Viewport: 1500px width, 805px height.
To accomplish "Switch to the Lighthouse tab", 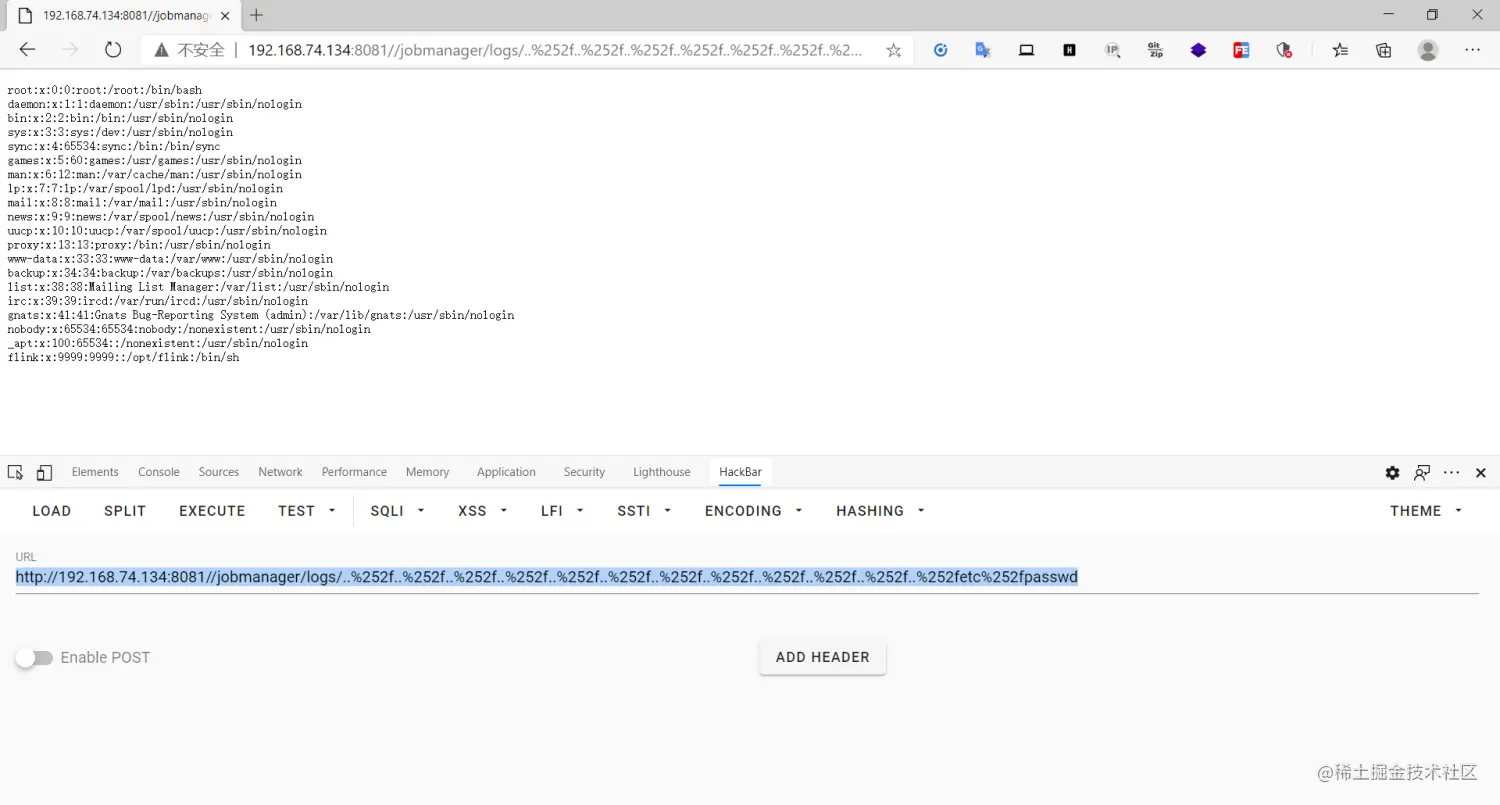I will (x=661, y=472).
